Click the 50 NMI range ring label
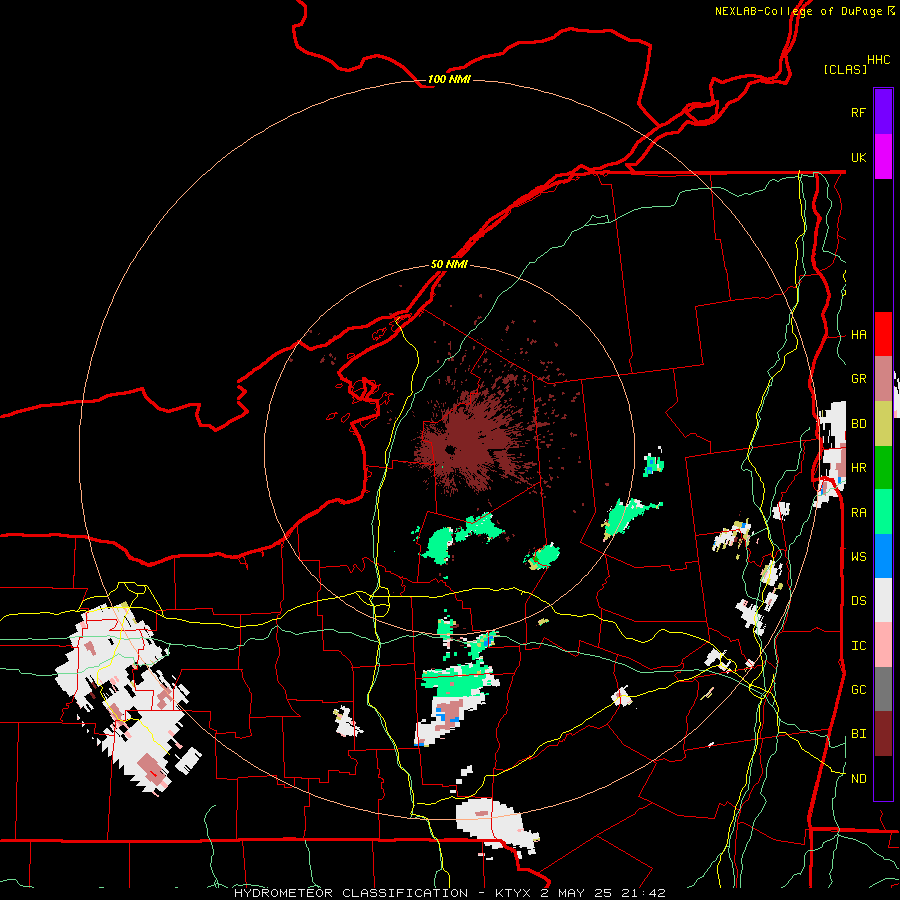Viewport: 900px width, 900px height. click(x=449, y=265)
